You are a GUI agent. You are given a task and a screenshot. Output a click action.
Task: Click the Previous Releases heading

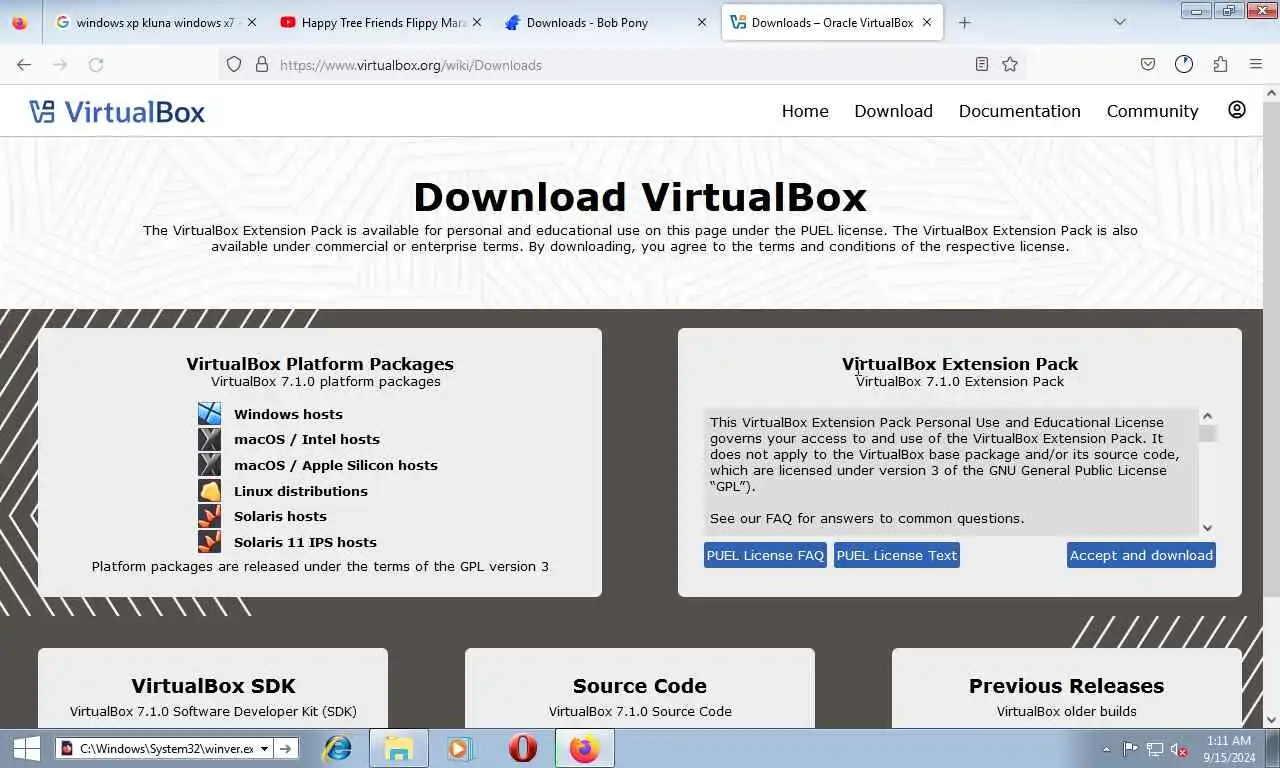point(1066,686)
